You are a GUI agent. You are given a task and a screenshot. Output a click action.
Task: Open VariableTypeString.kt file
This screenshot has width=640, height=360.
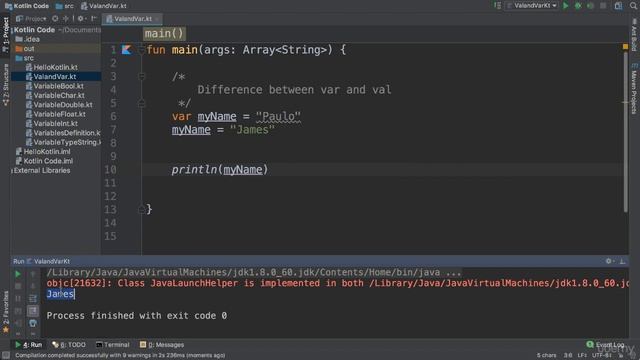coord(63,142)
